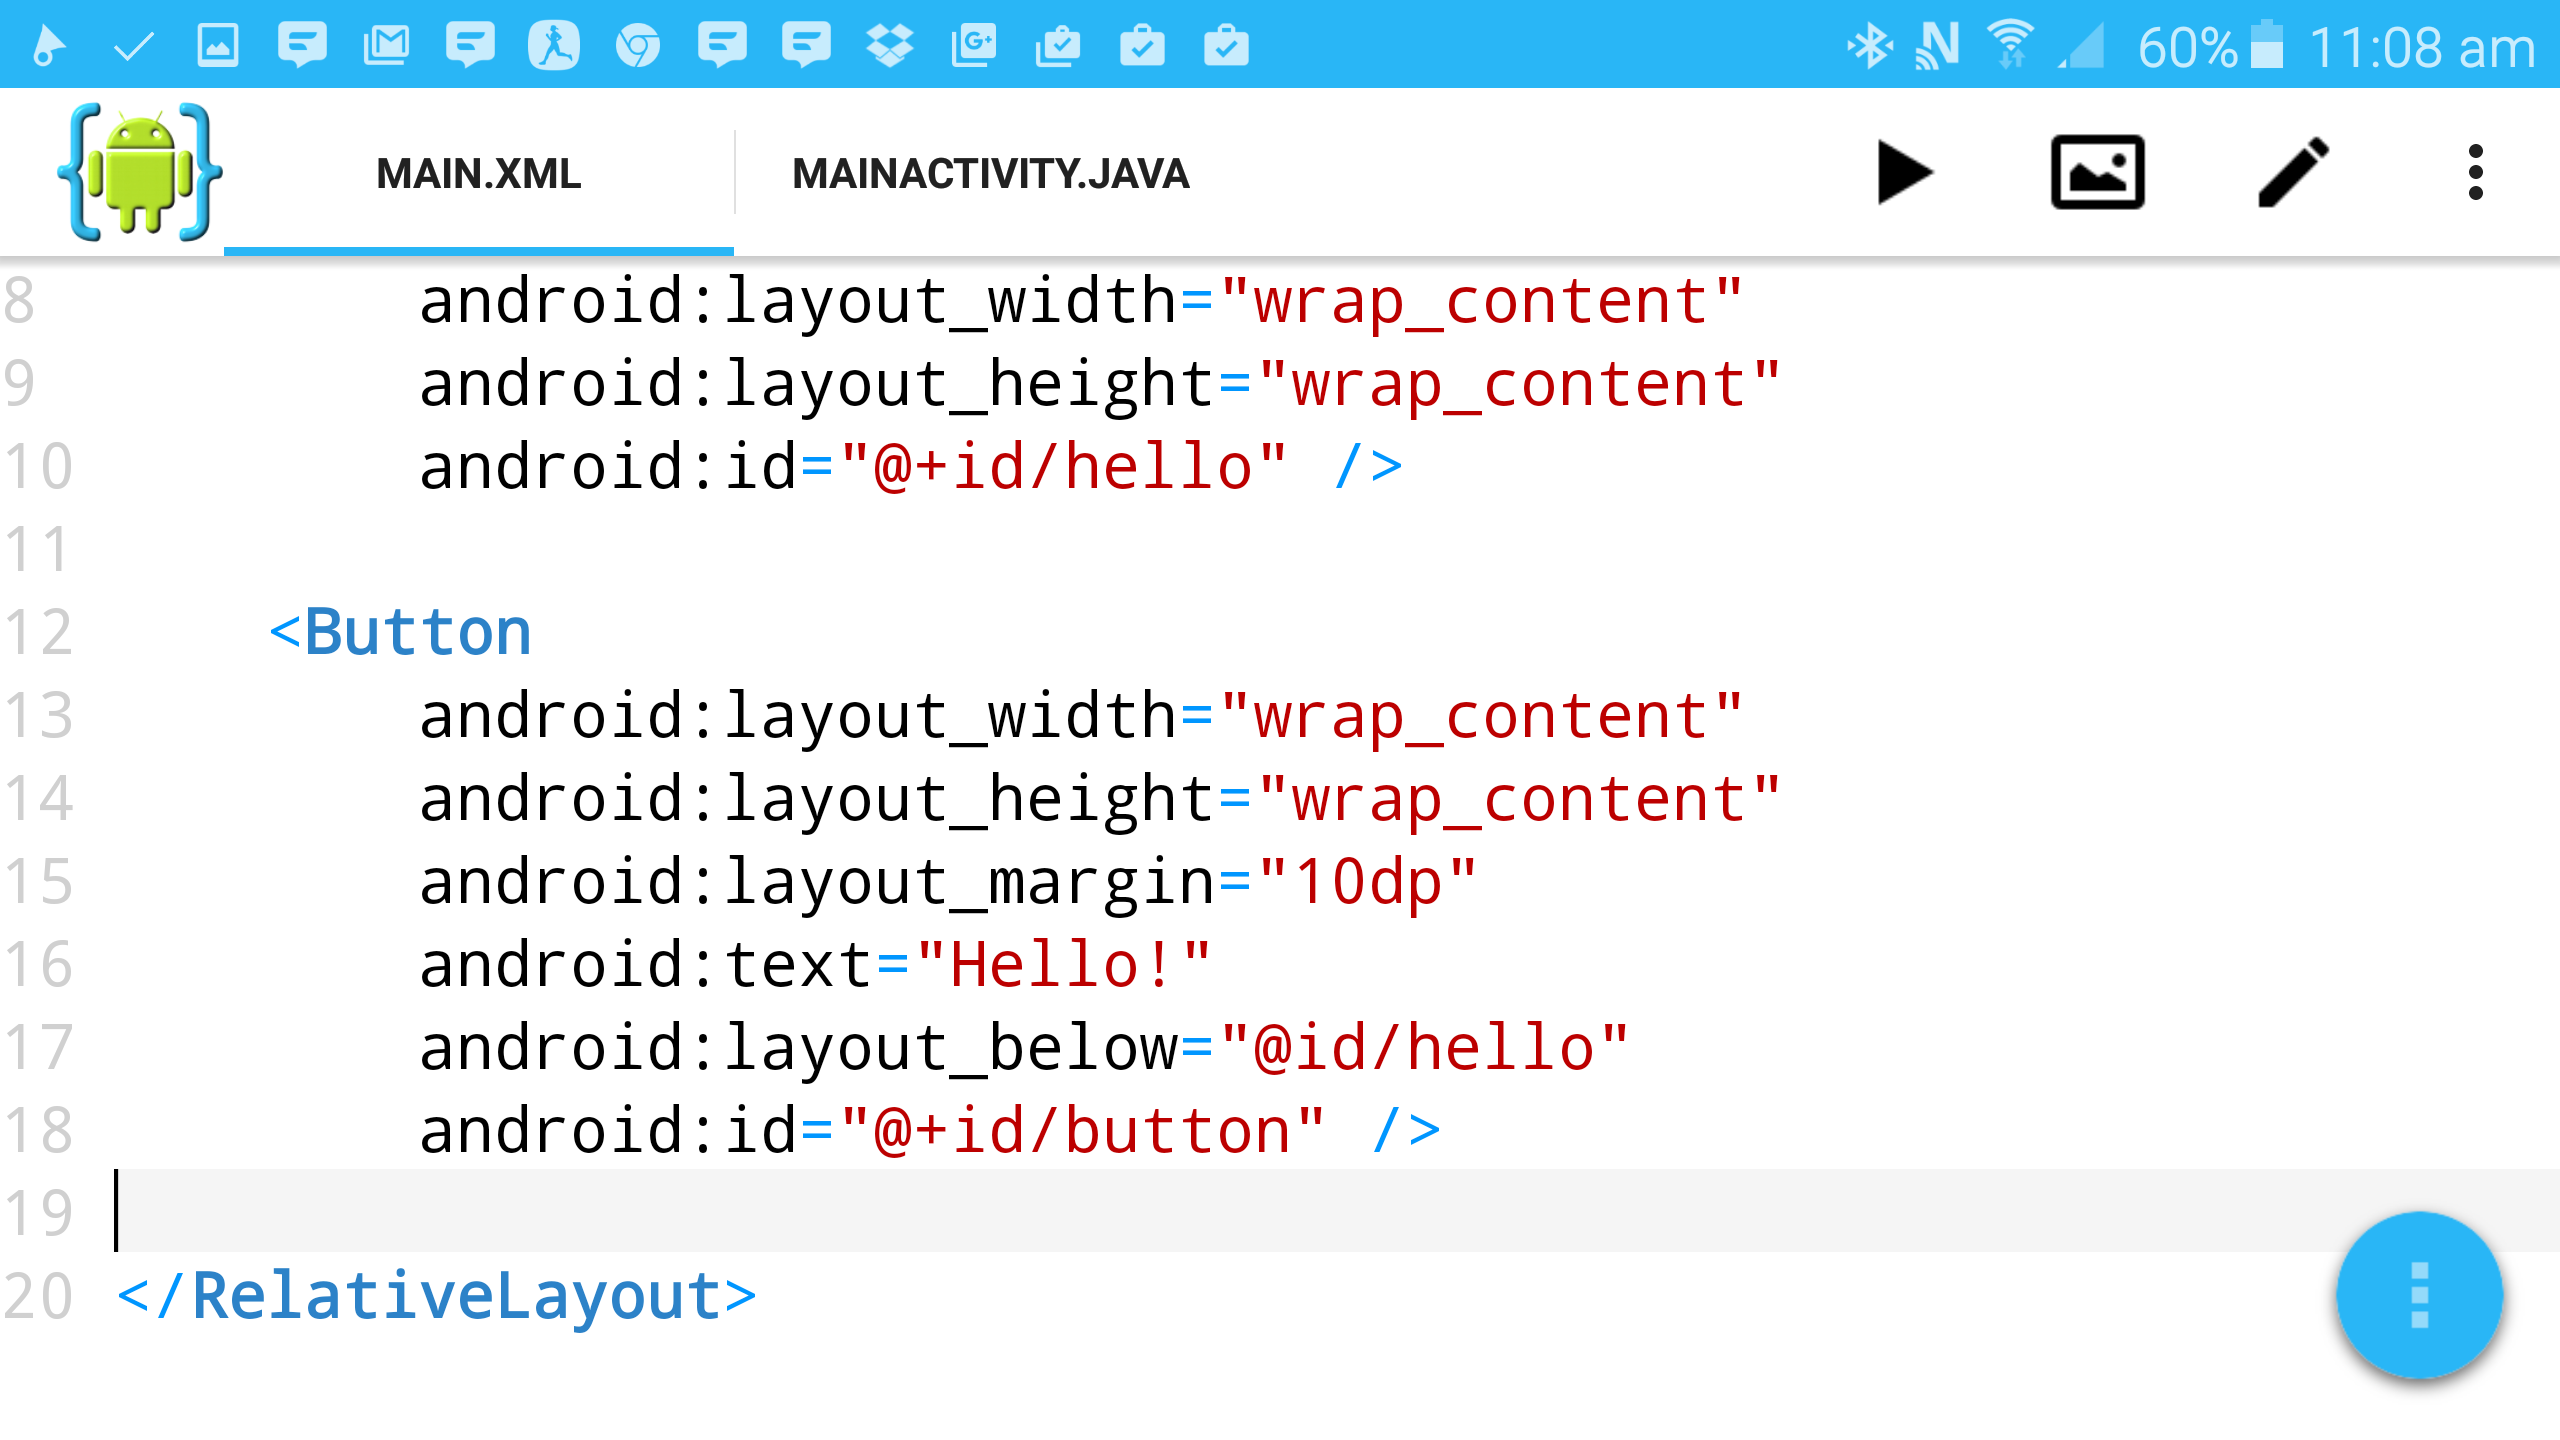Click the "10dp" margin value on line 15
Screen dimensions: 2560x1440
[x=1367, y=881]
